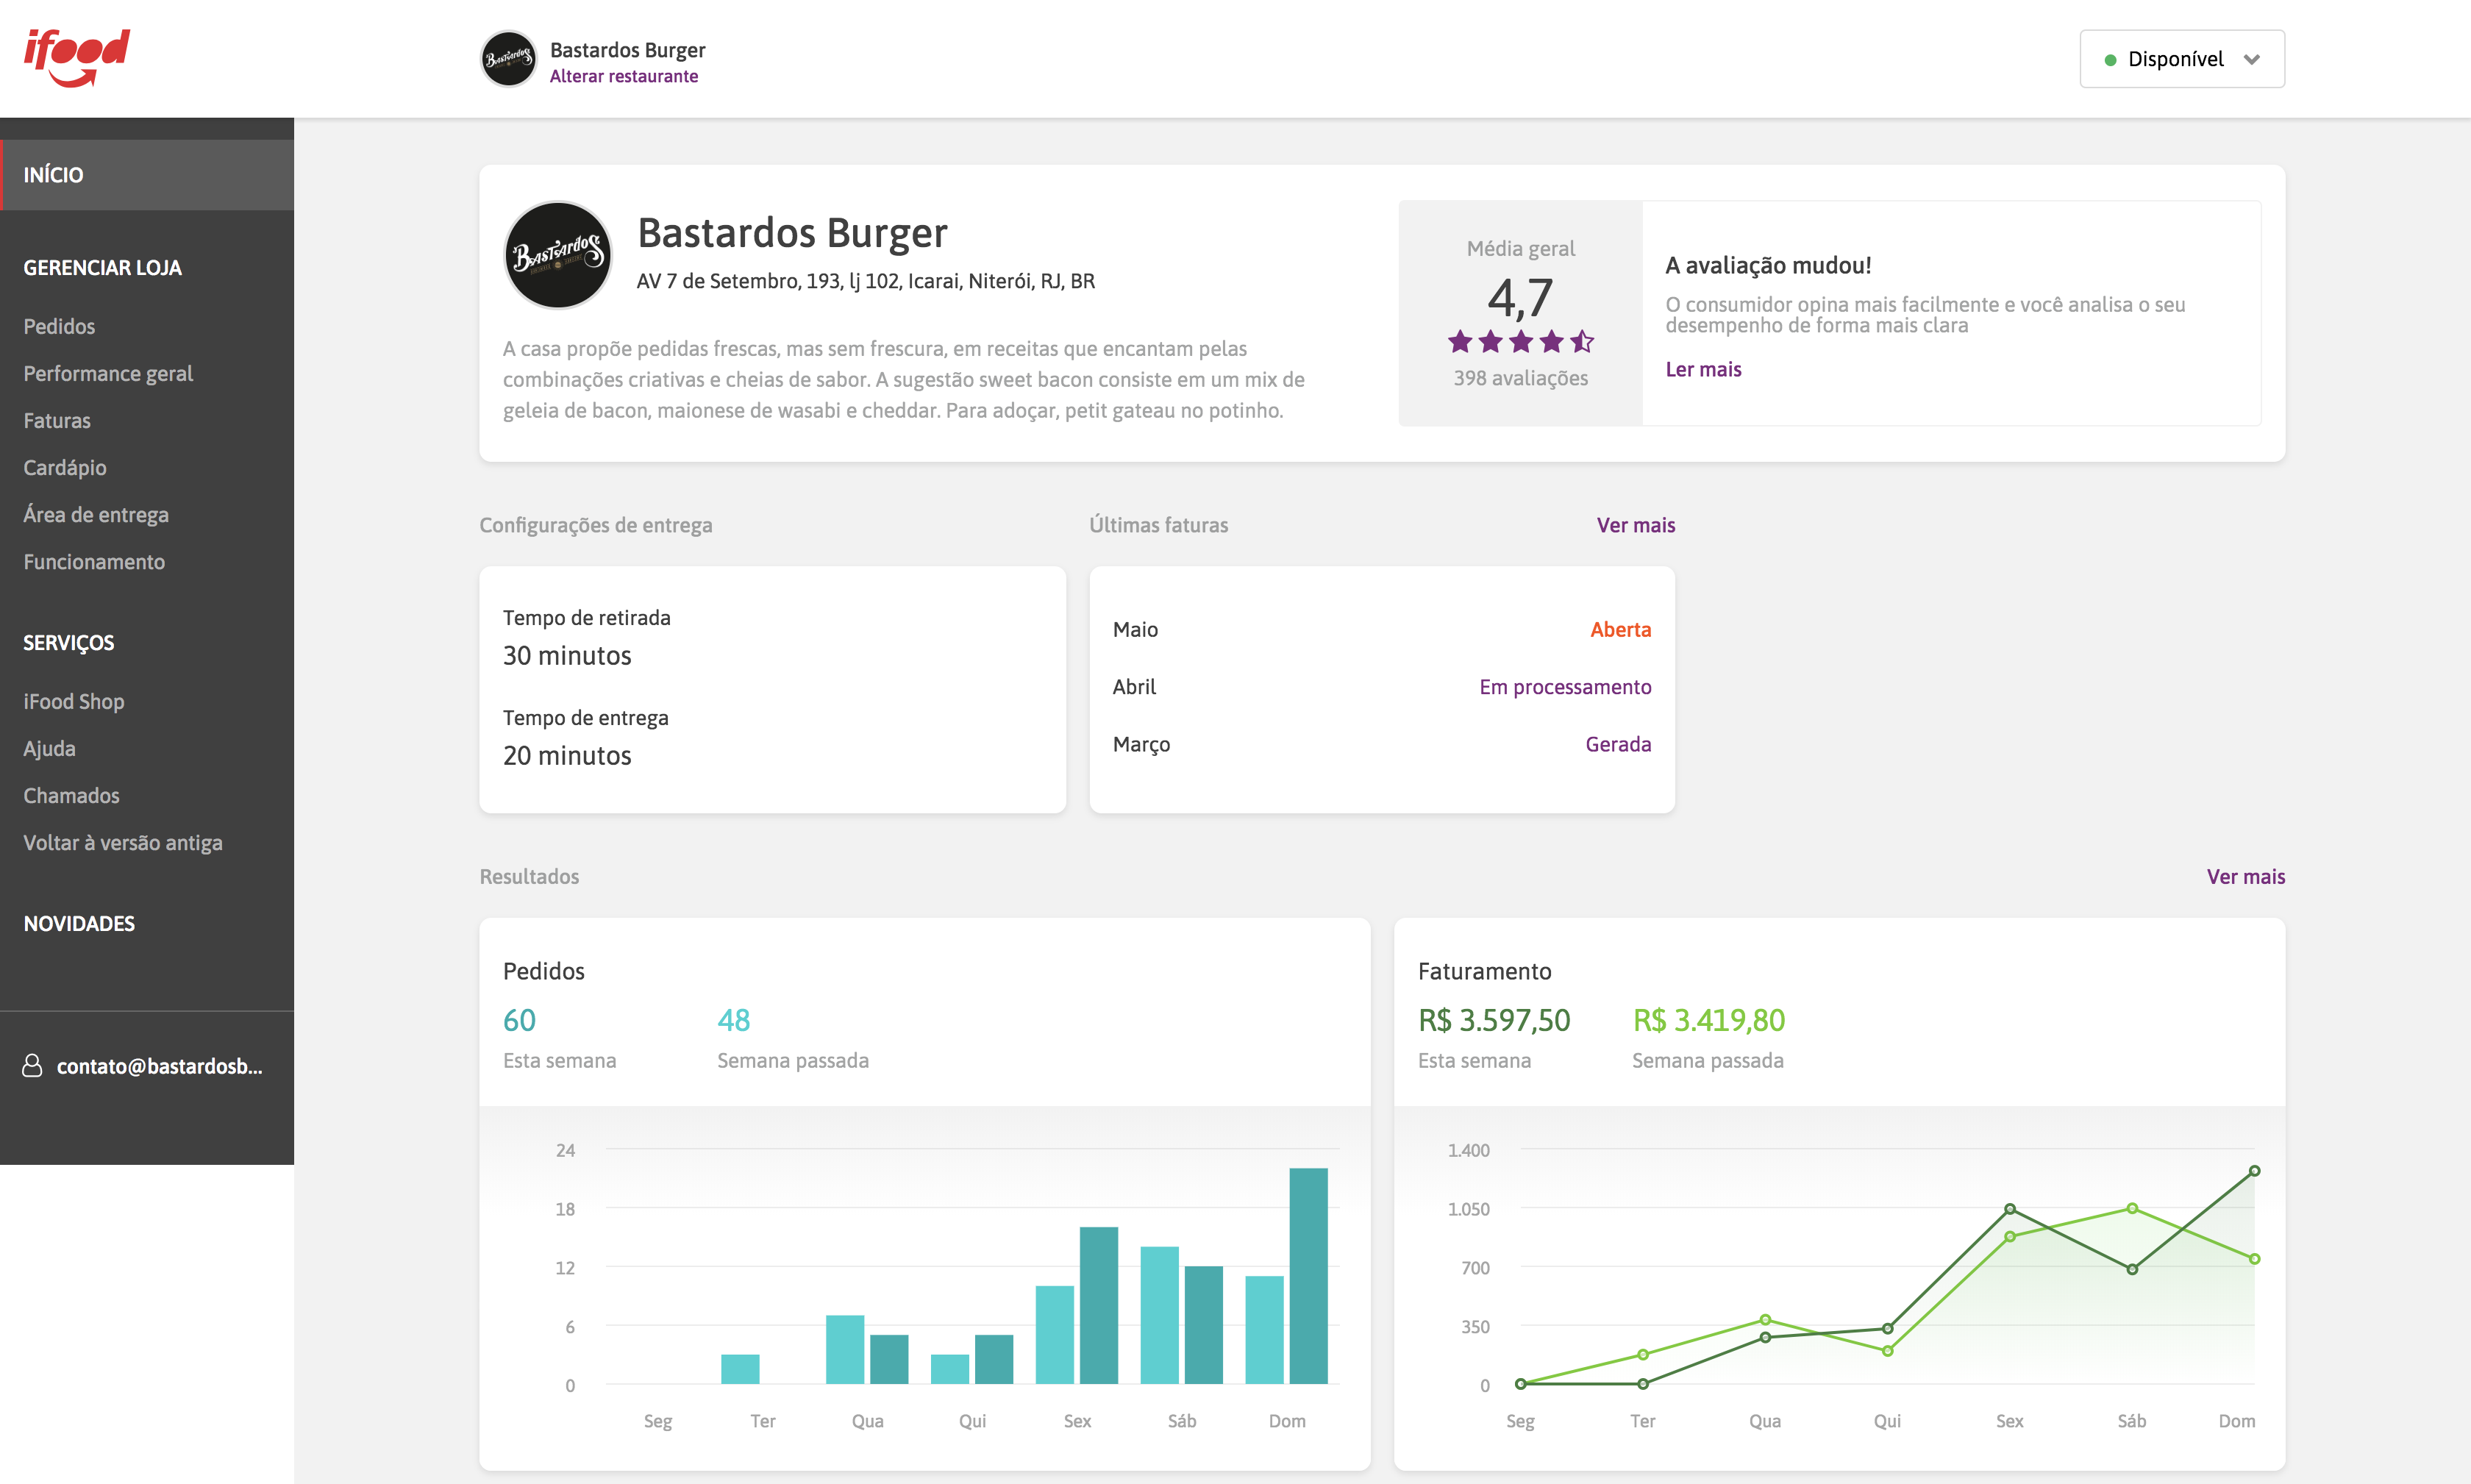This screenshot has width=2471, height=1484.
Task: Open the Disponível availability selector
Action: point(2175,60)
